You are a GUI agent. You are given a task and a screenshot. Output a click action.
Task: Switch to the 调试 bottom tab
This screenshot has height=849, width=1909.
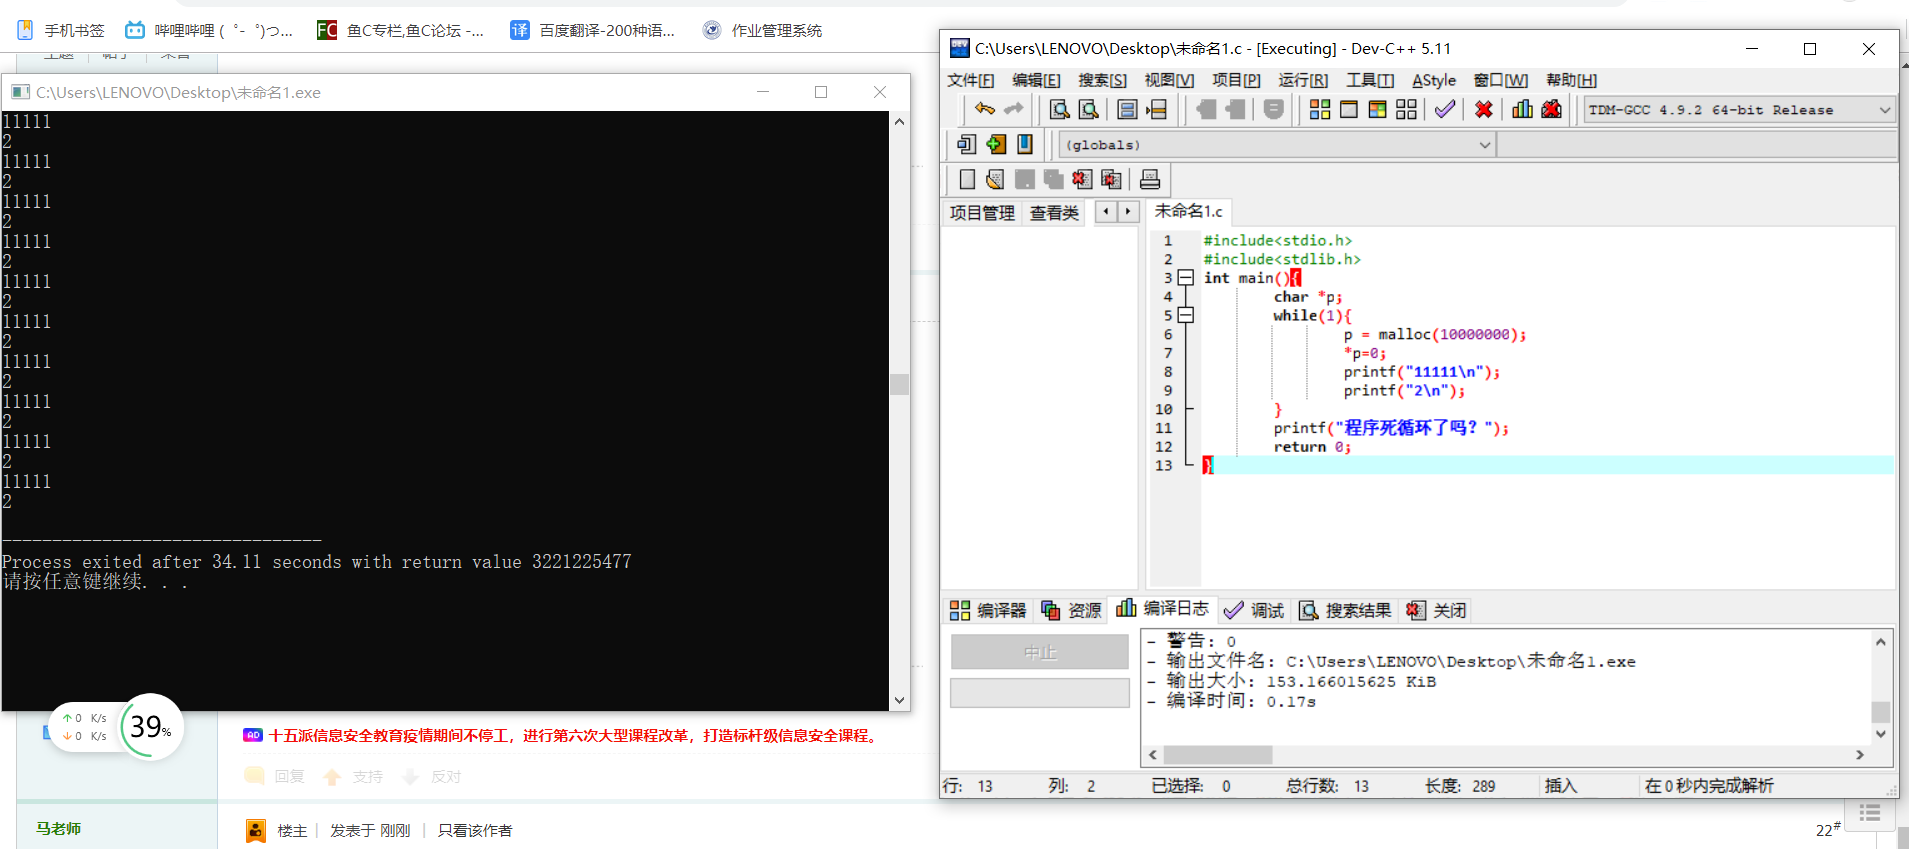[x=1254, y=610]
